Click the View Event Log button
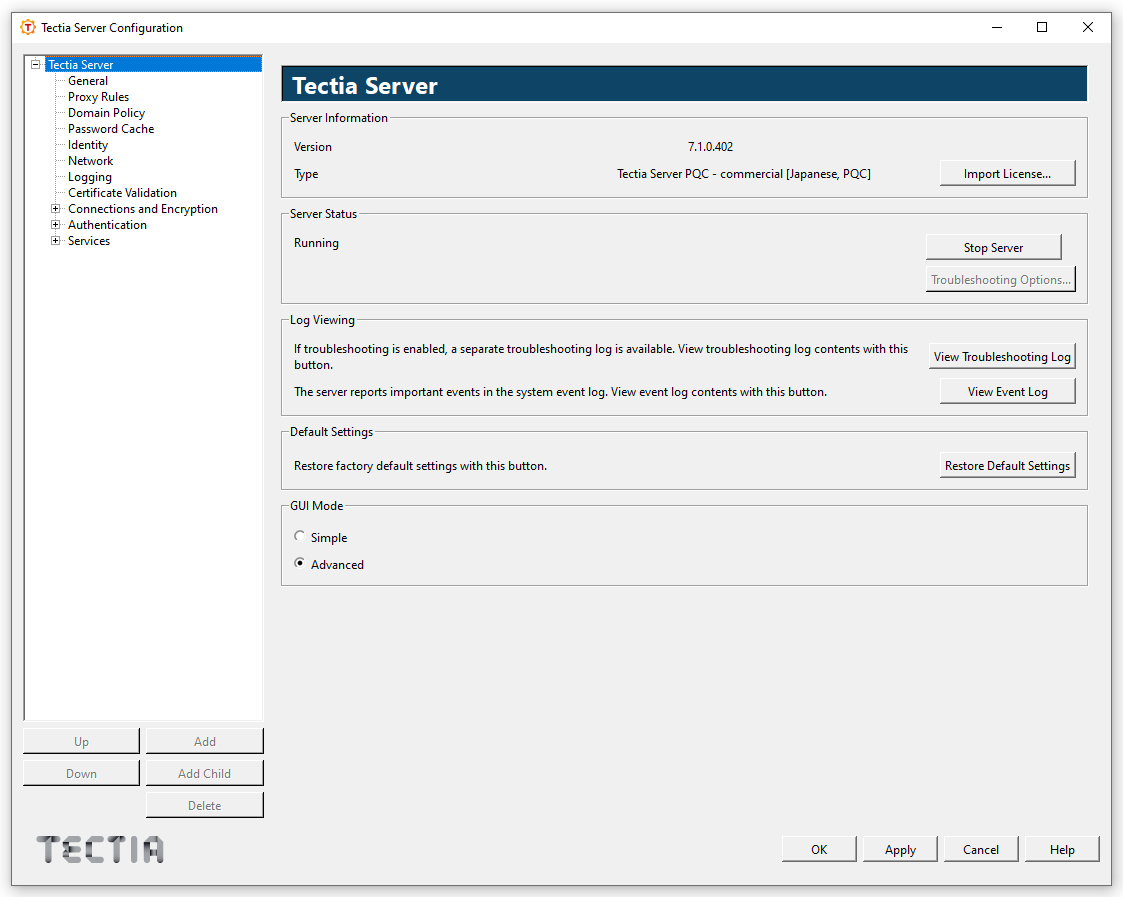This screenshot has width=1123, height=897. [x=1007, y=391]
